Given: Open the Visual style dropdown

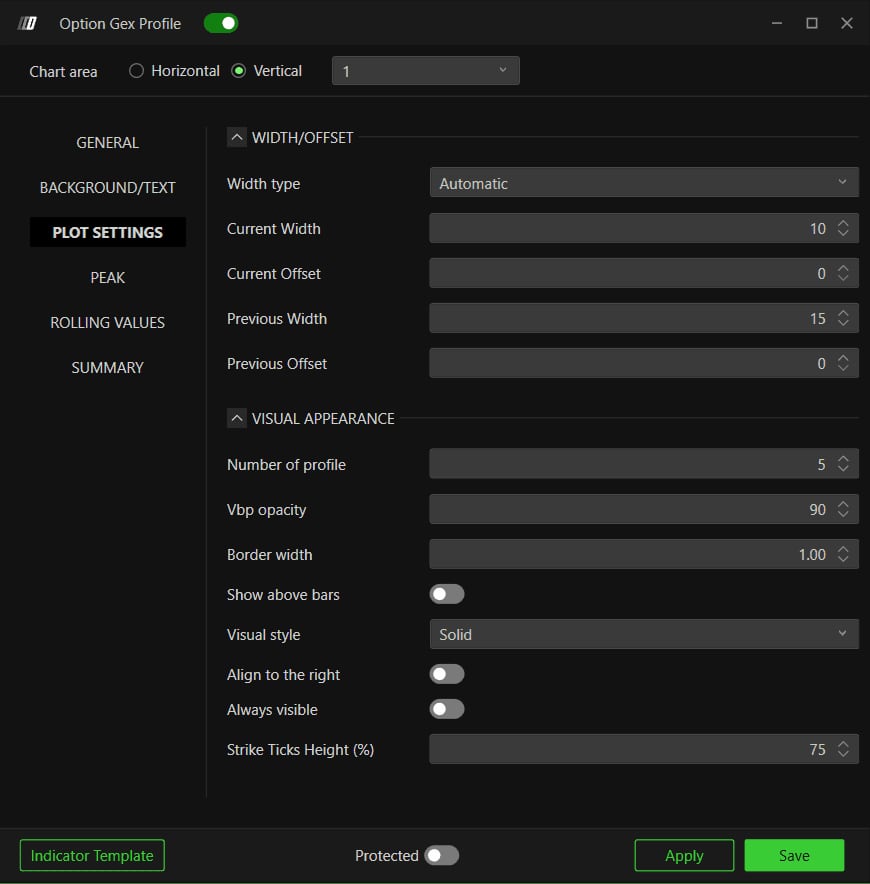Looking at the screenshot, I should click(x=644, y=634).
